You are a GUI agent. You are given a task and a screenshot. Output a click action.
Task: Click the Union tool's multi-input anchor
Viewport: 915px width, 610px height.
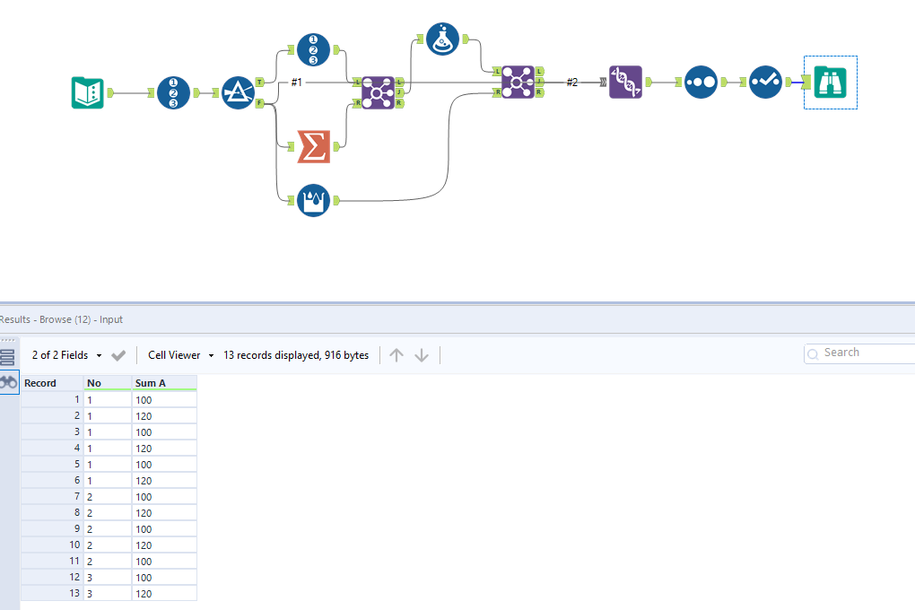pos(603,82)
